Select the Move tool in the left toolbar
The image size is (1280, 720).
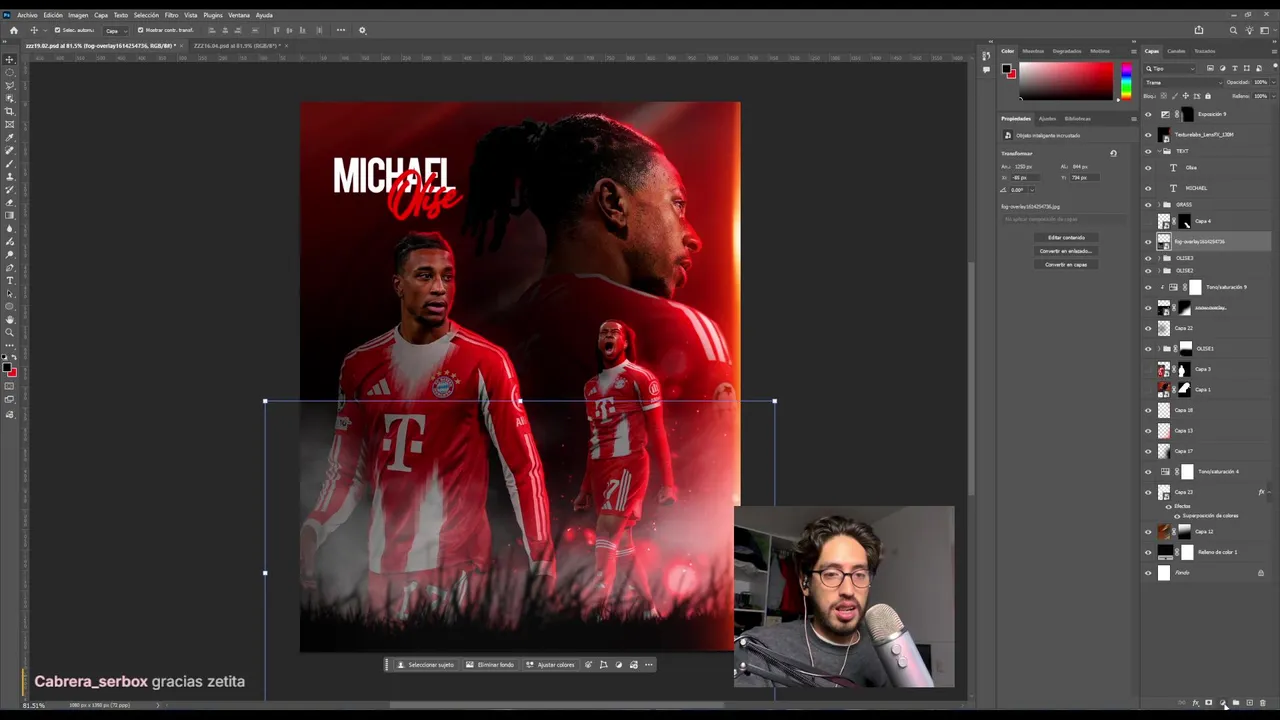10,60
